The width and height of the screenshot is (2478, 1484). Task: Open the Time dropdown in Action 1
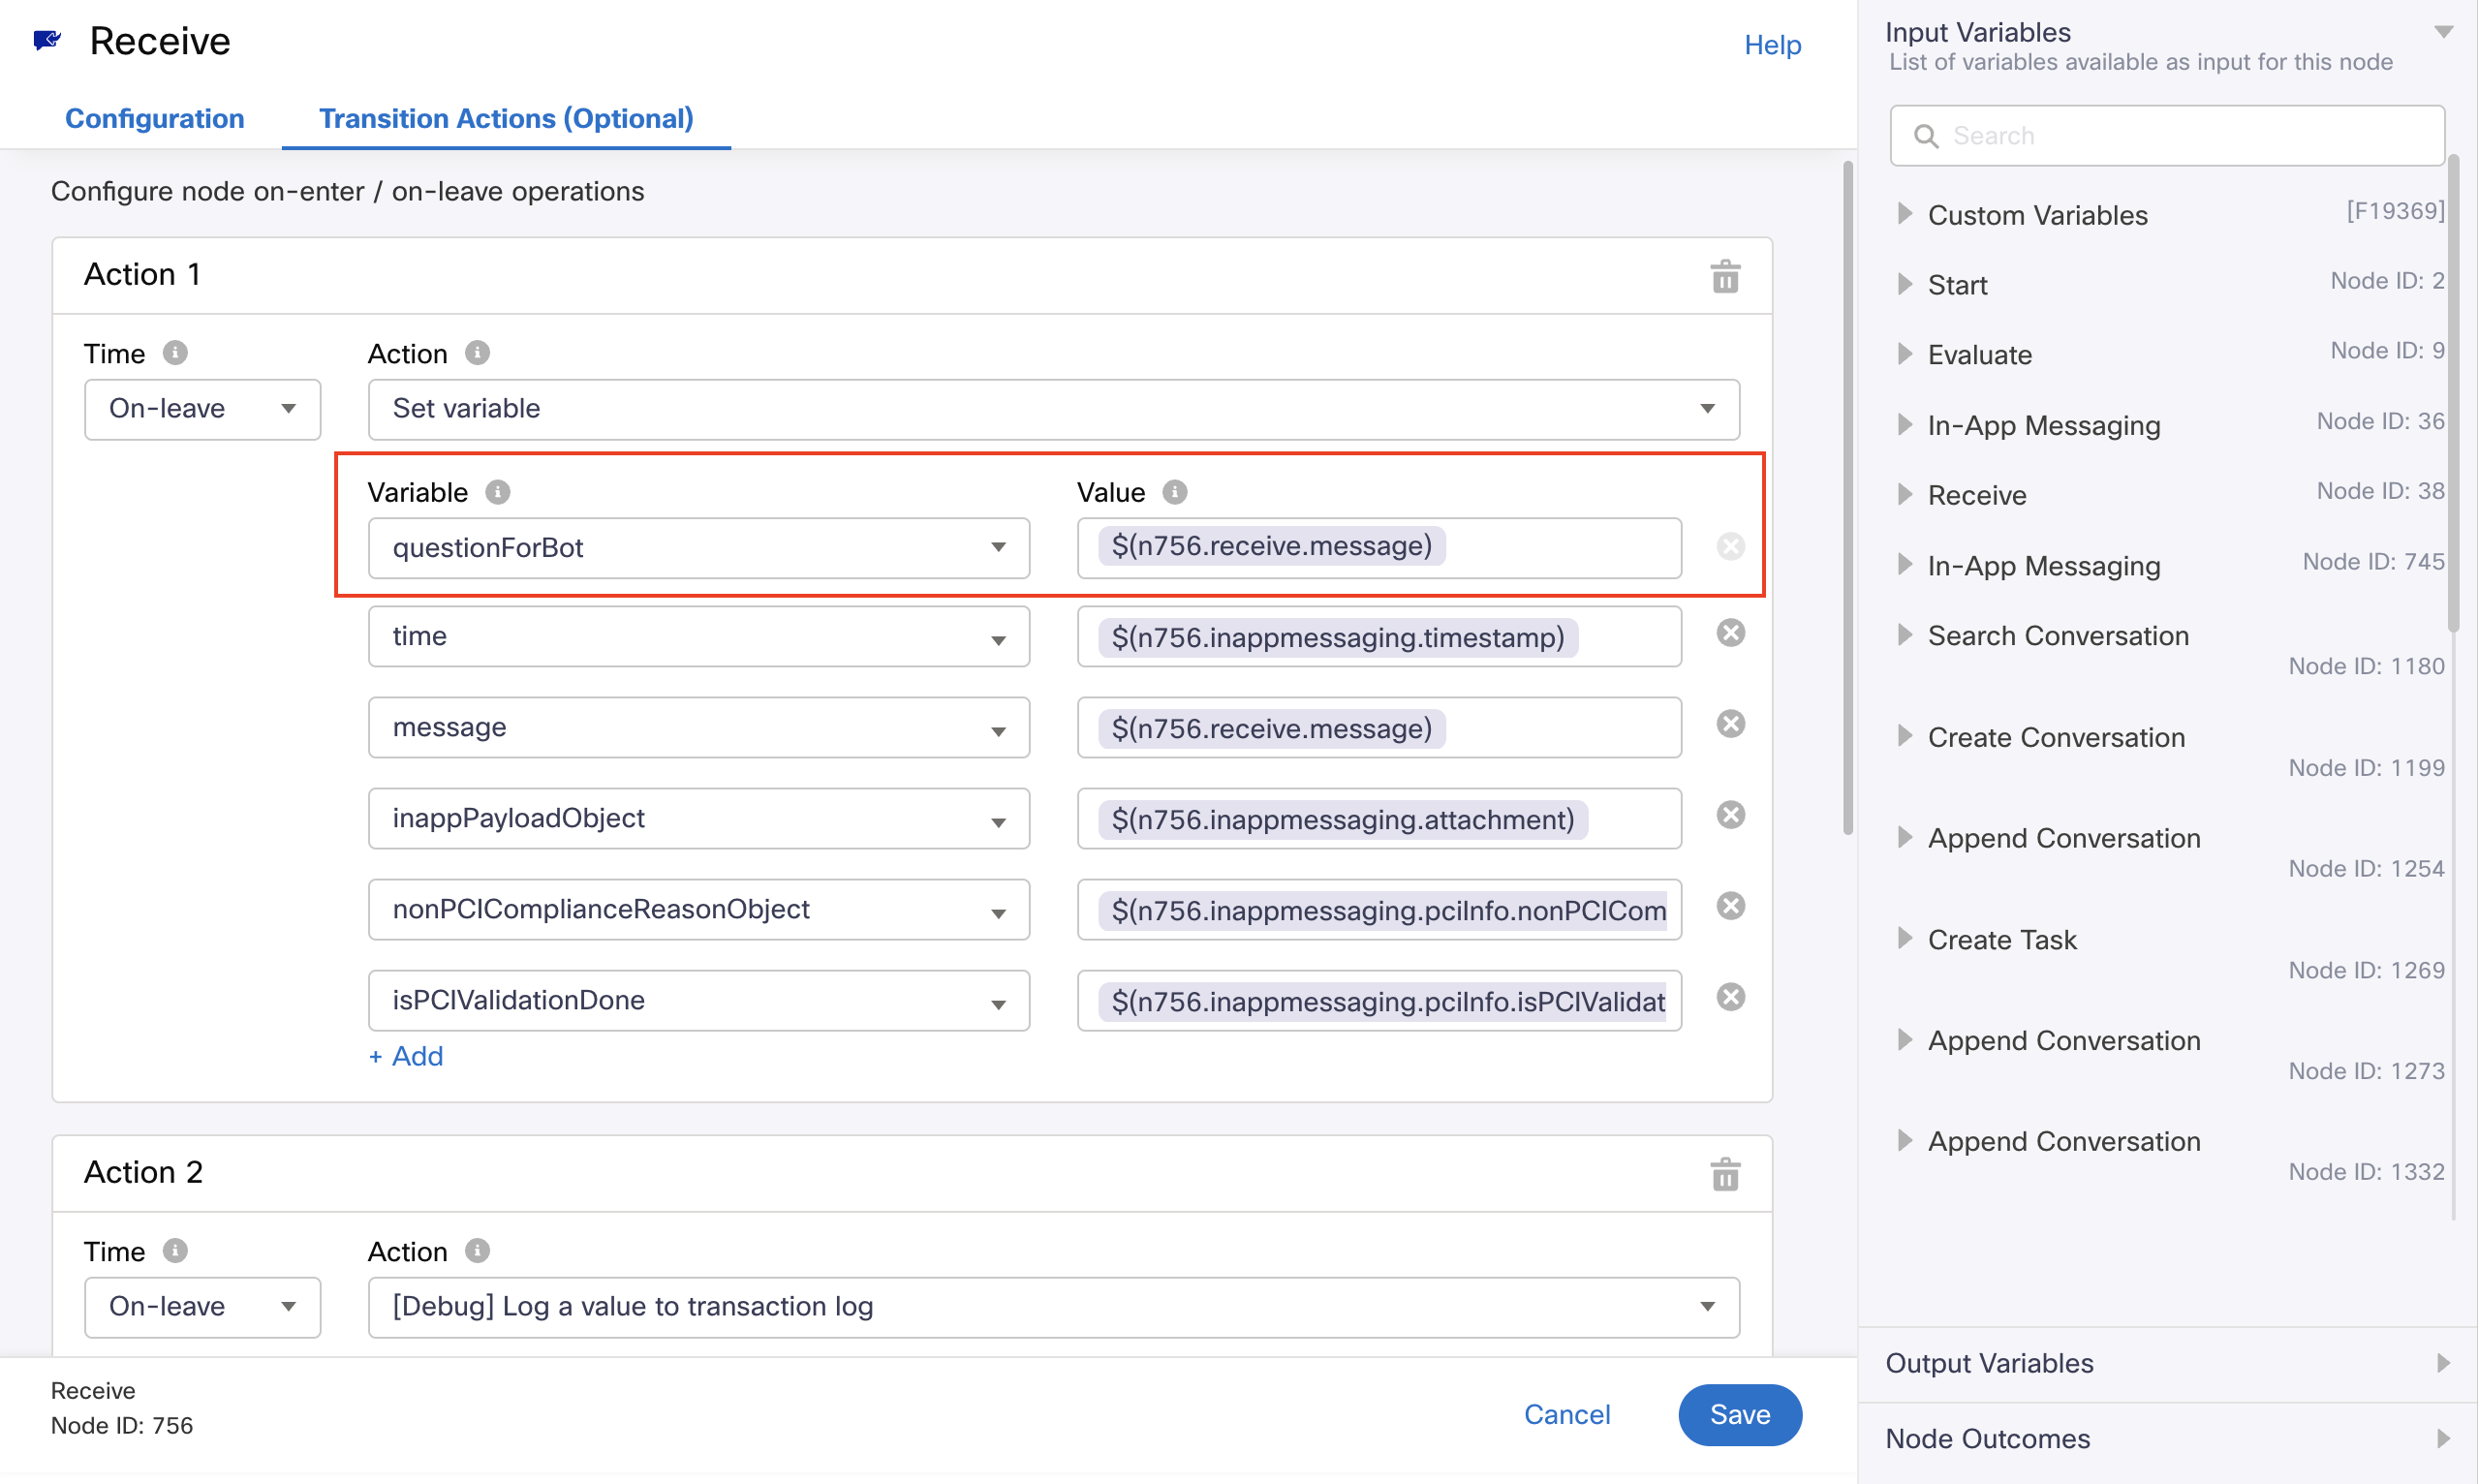(202, 409)
